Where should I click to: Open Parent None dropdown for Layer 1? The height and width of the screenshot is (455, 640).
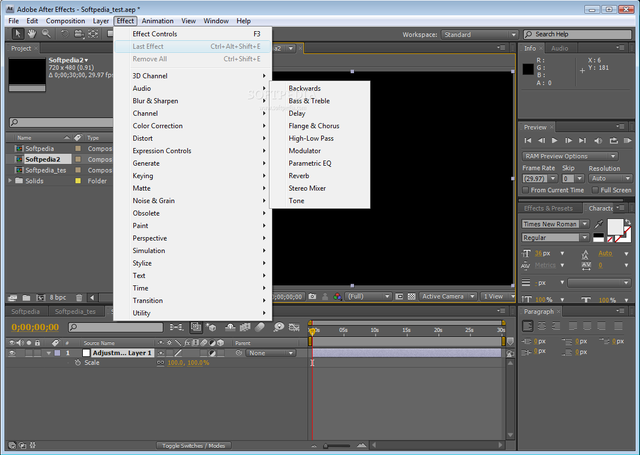pyautogui.click(x=270, y=353)
